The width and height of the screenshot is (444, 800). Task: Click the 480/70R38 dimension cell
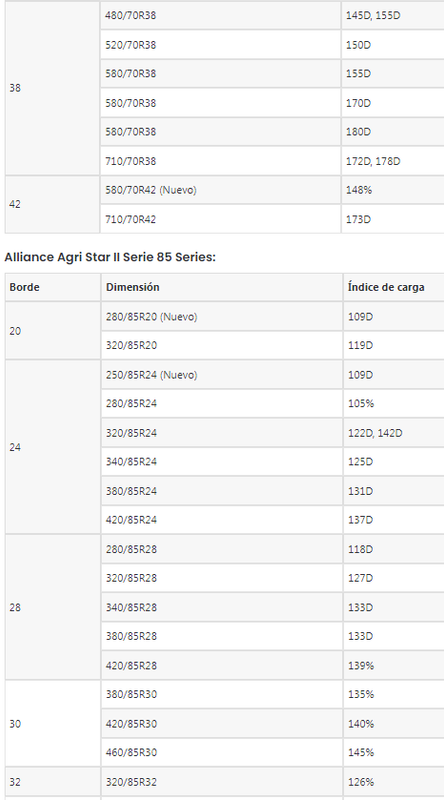click(x=220, y=15)
